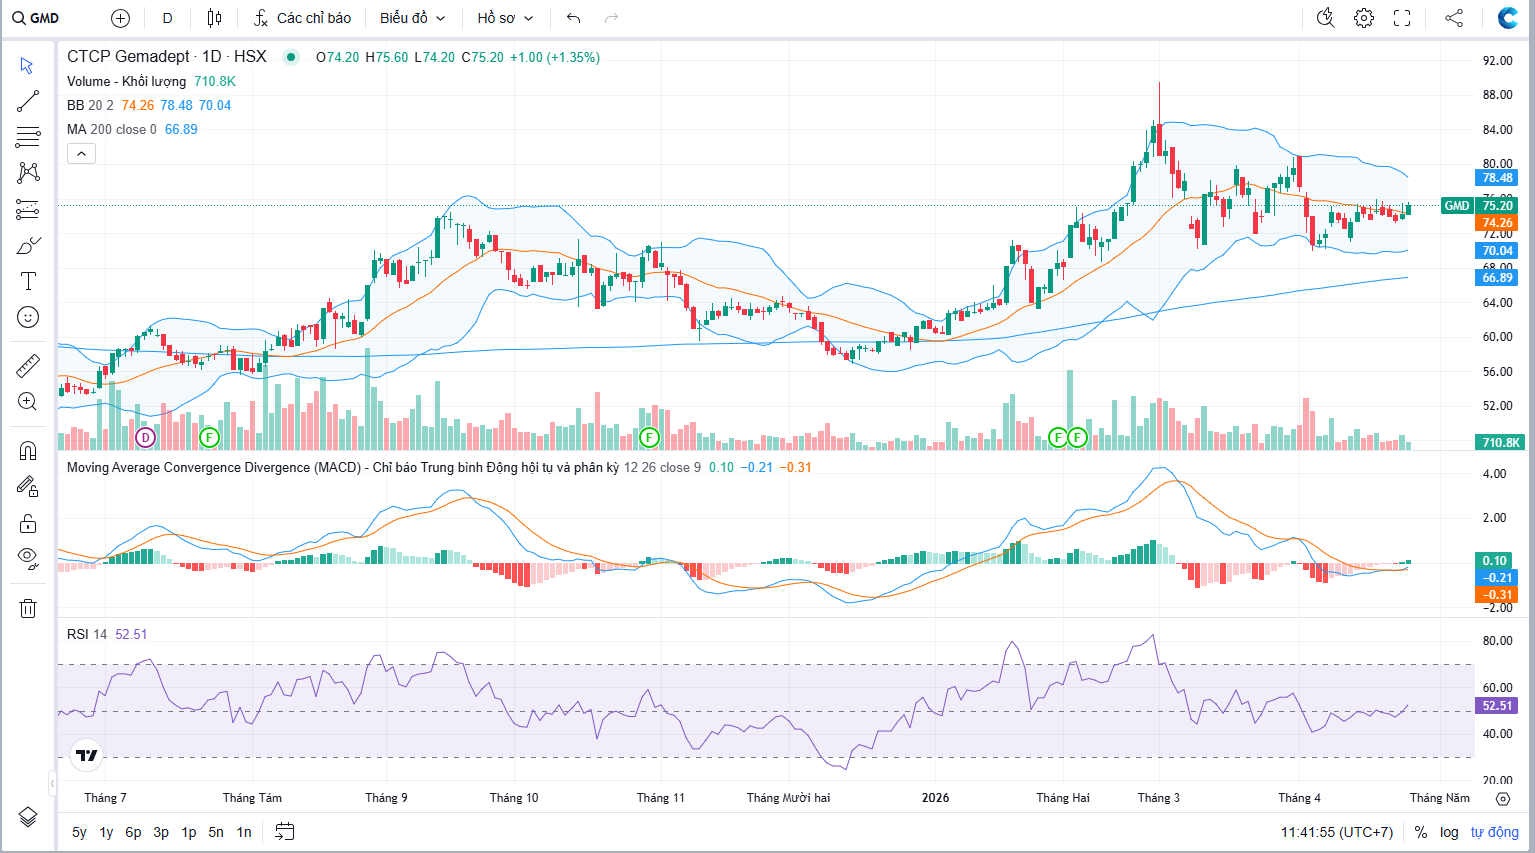Open the D interval selector
Image resolution: width=1535 pixels, height=853 pixels.
pyautogui.click(x=167, y=18)
